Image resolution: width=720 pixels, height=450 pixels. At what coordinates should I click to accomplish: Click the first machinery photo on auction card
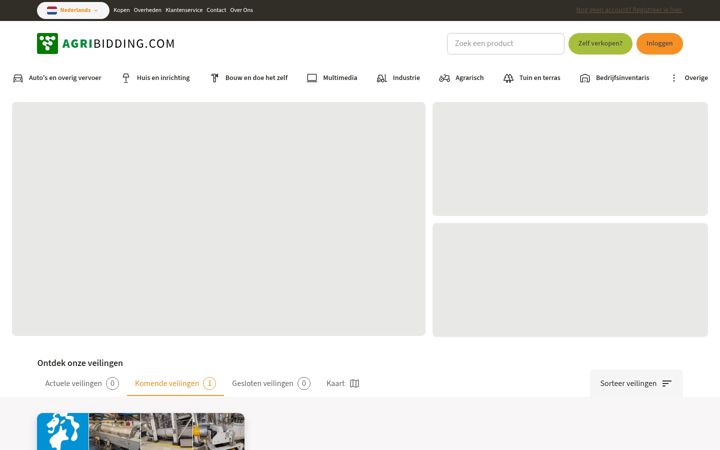(x=114, y=431)
